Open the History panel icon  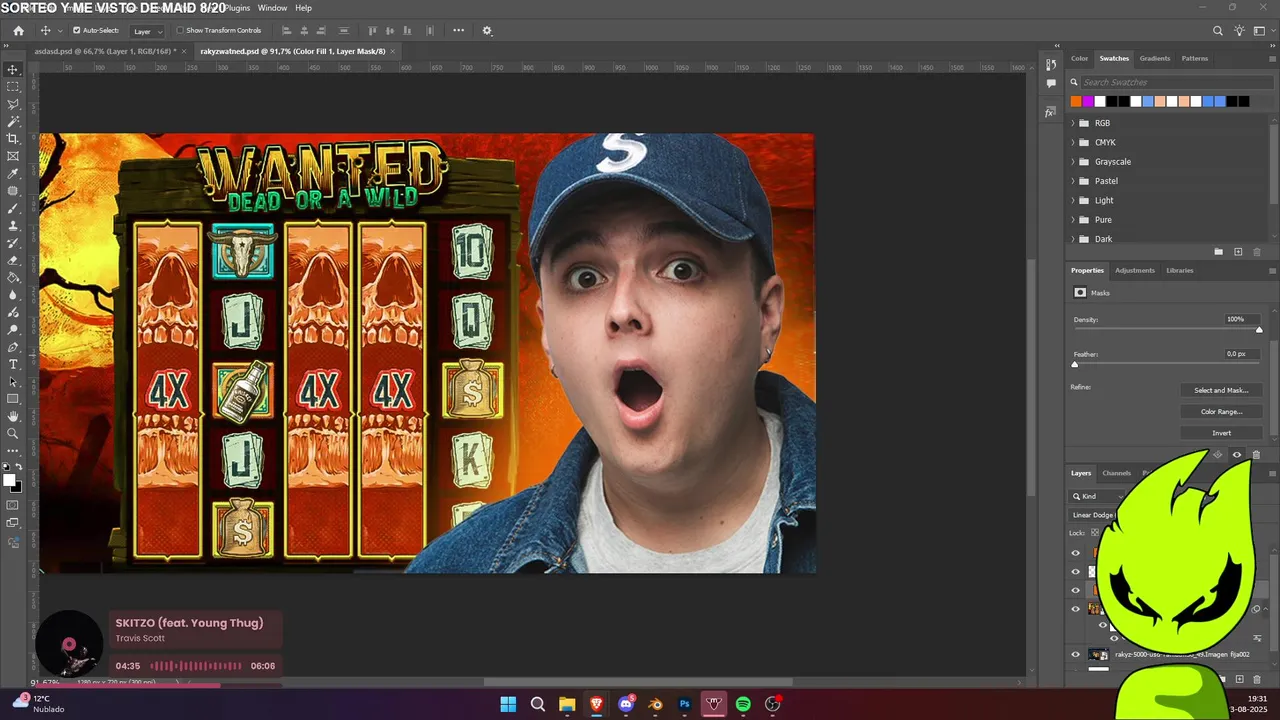click(1051, 64)
